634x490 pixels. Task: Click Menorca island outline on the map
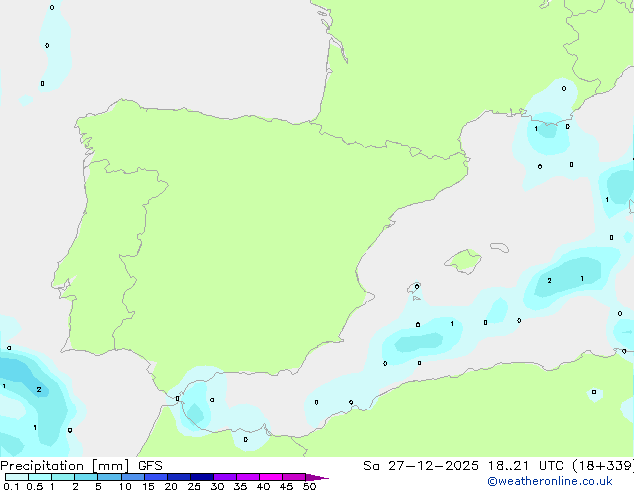pos(499,247)
